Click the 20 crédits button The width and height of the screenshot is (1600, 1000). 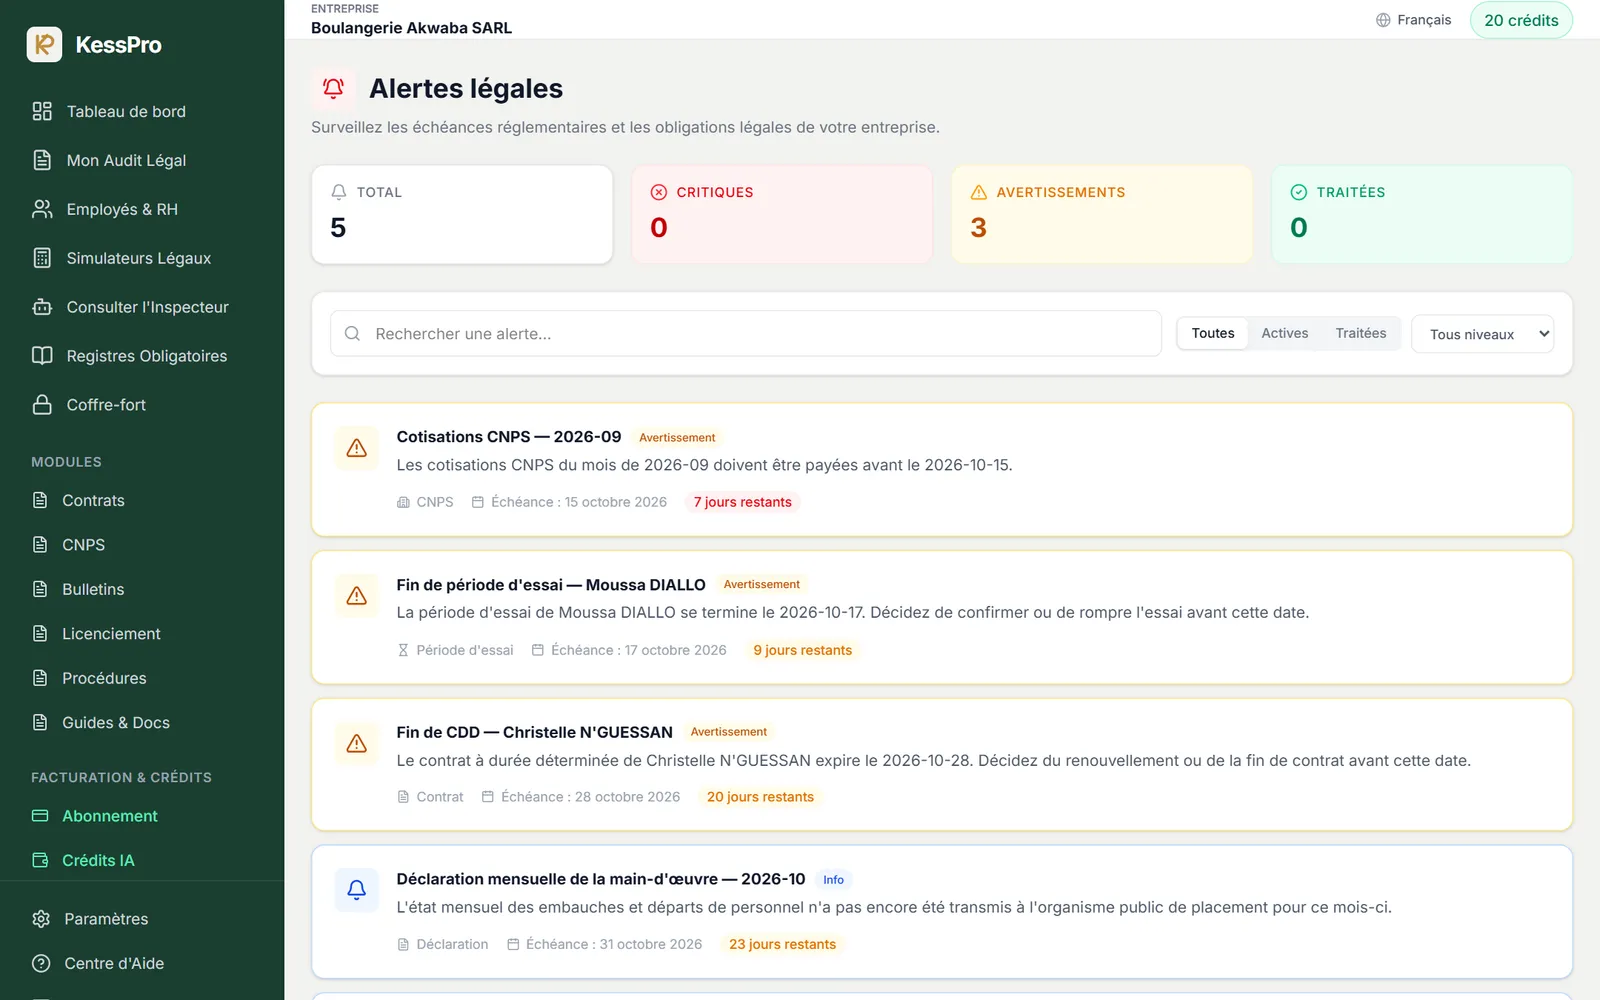pyautogui.click(x=1521, y=20)
